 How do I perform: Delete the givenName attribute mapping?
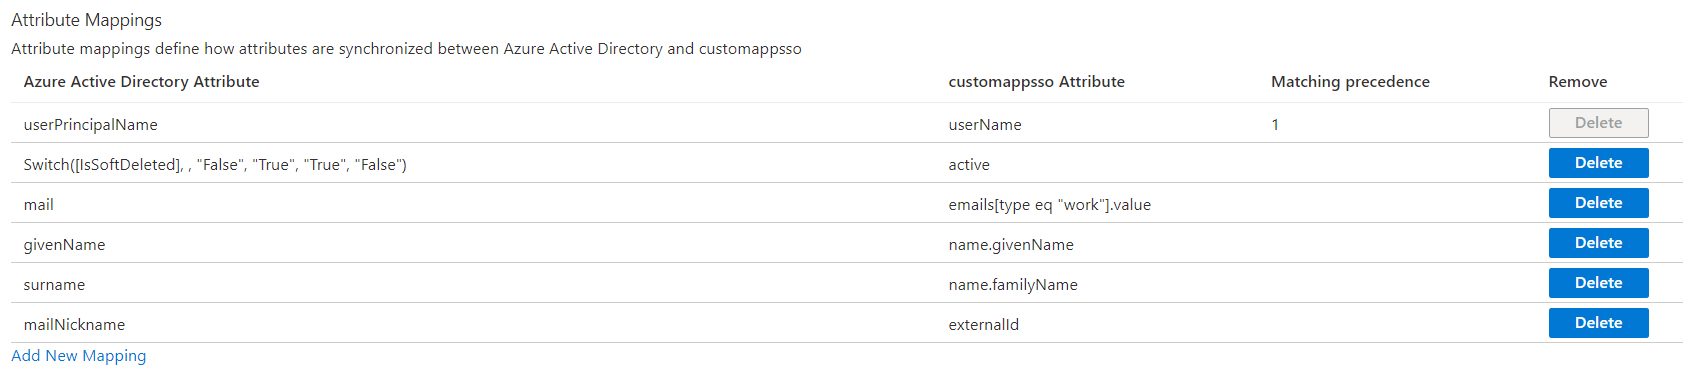(x=1598, y=243)
